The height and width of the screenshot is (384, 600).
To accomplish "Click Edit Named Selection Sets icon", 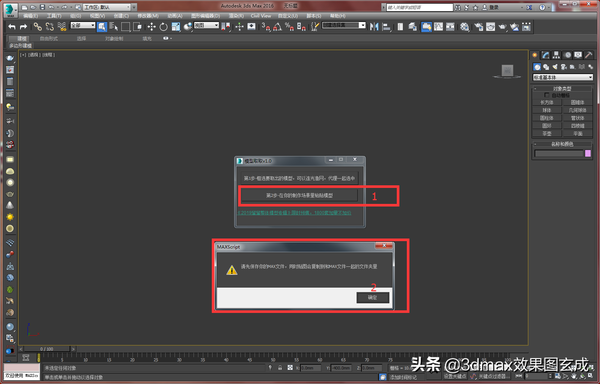I will coord(315,27).
